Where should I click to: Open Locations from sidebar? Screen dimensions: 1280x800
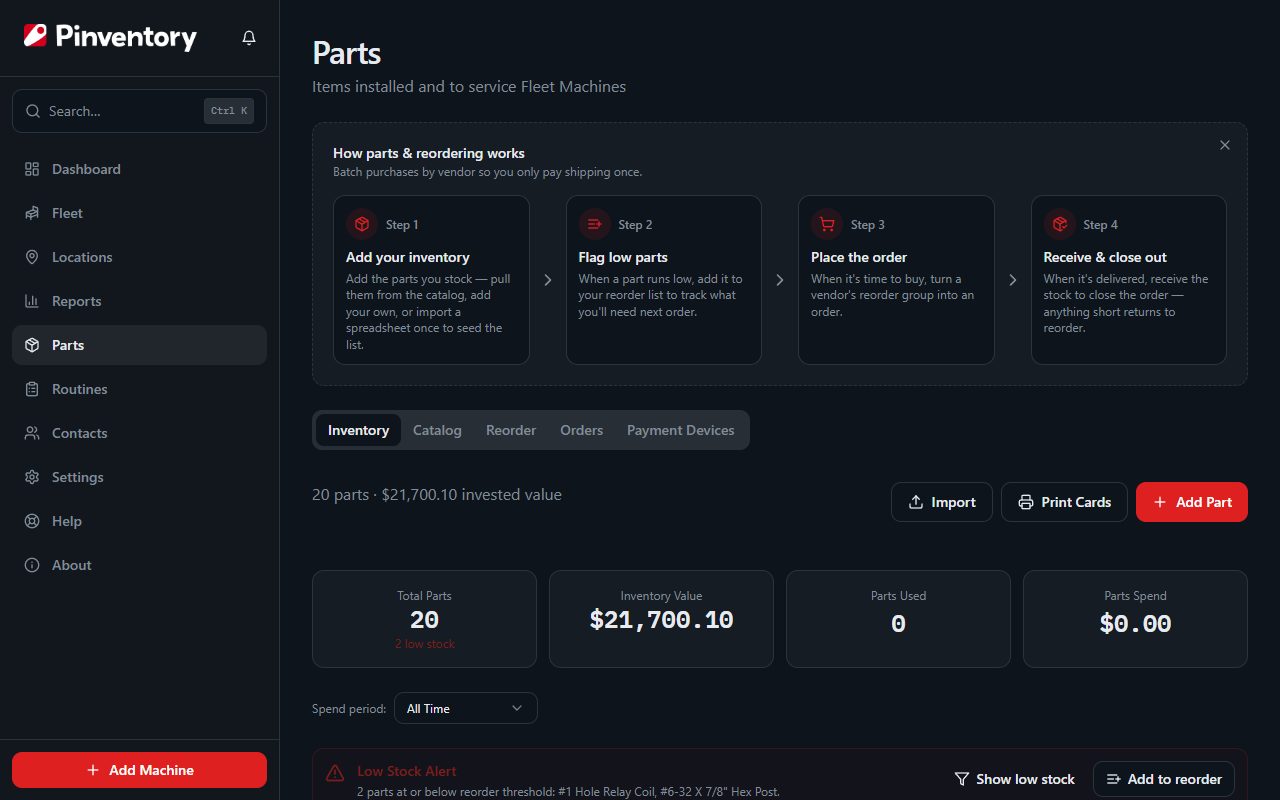[139, 257]
